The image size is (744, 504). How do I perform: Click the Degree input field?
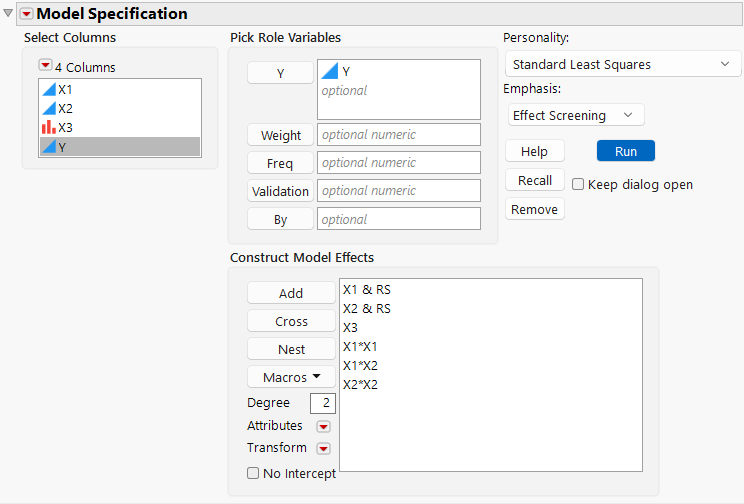click(x=323, y=403)
